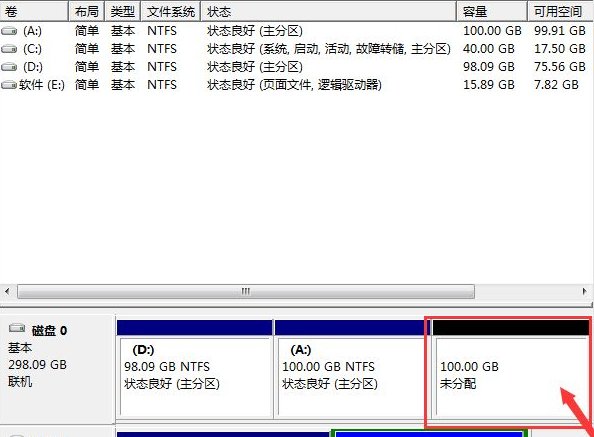Click the black unallocated color bar

pos(511,328)
